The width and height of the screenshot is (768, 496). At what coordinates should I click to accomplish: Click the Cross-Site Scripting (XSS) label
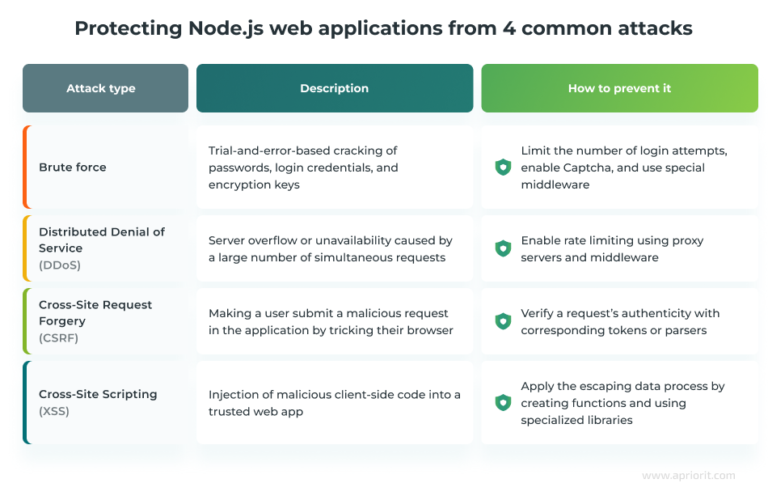click(98, 402)
